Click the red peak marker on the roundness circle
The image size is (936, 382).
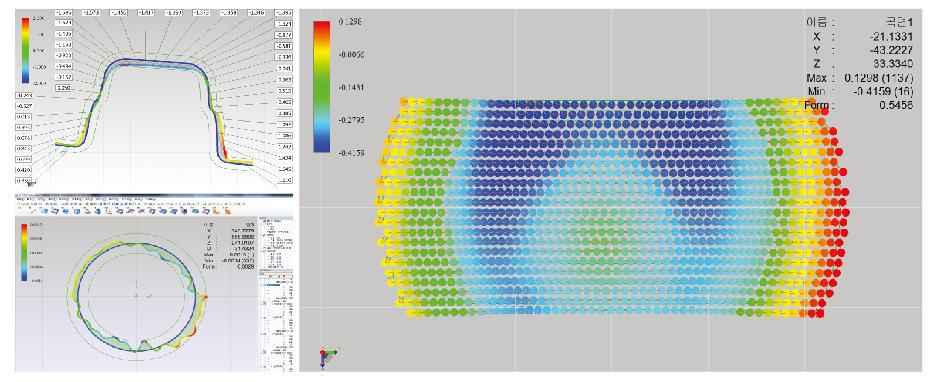(205, 296)
